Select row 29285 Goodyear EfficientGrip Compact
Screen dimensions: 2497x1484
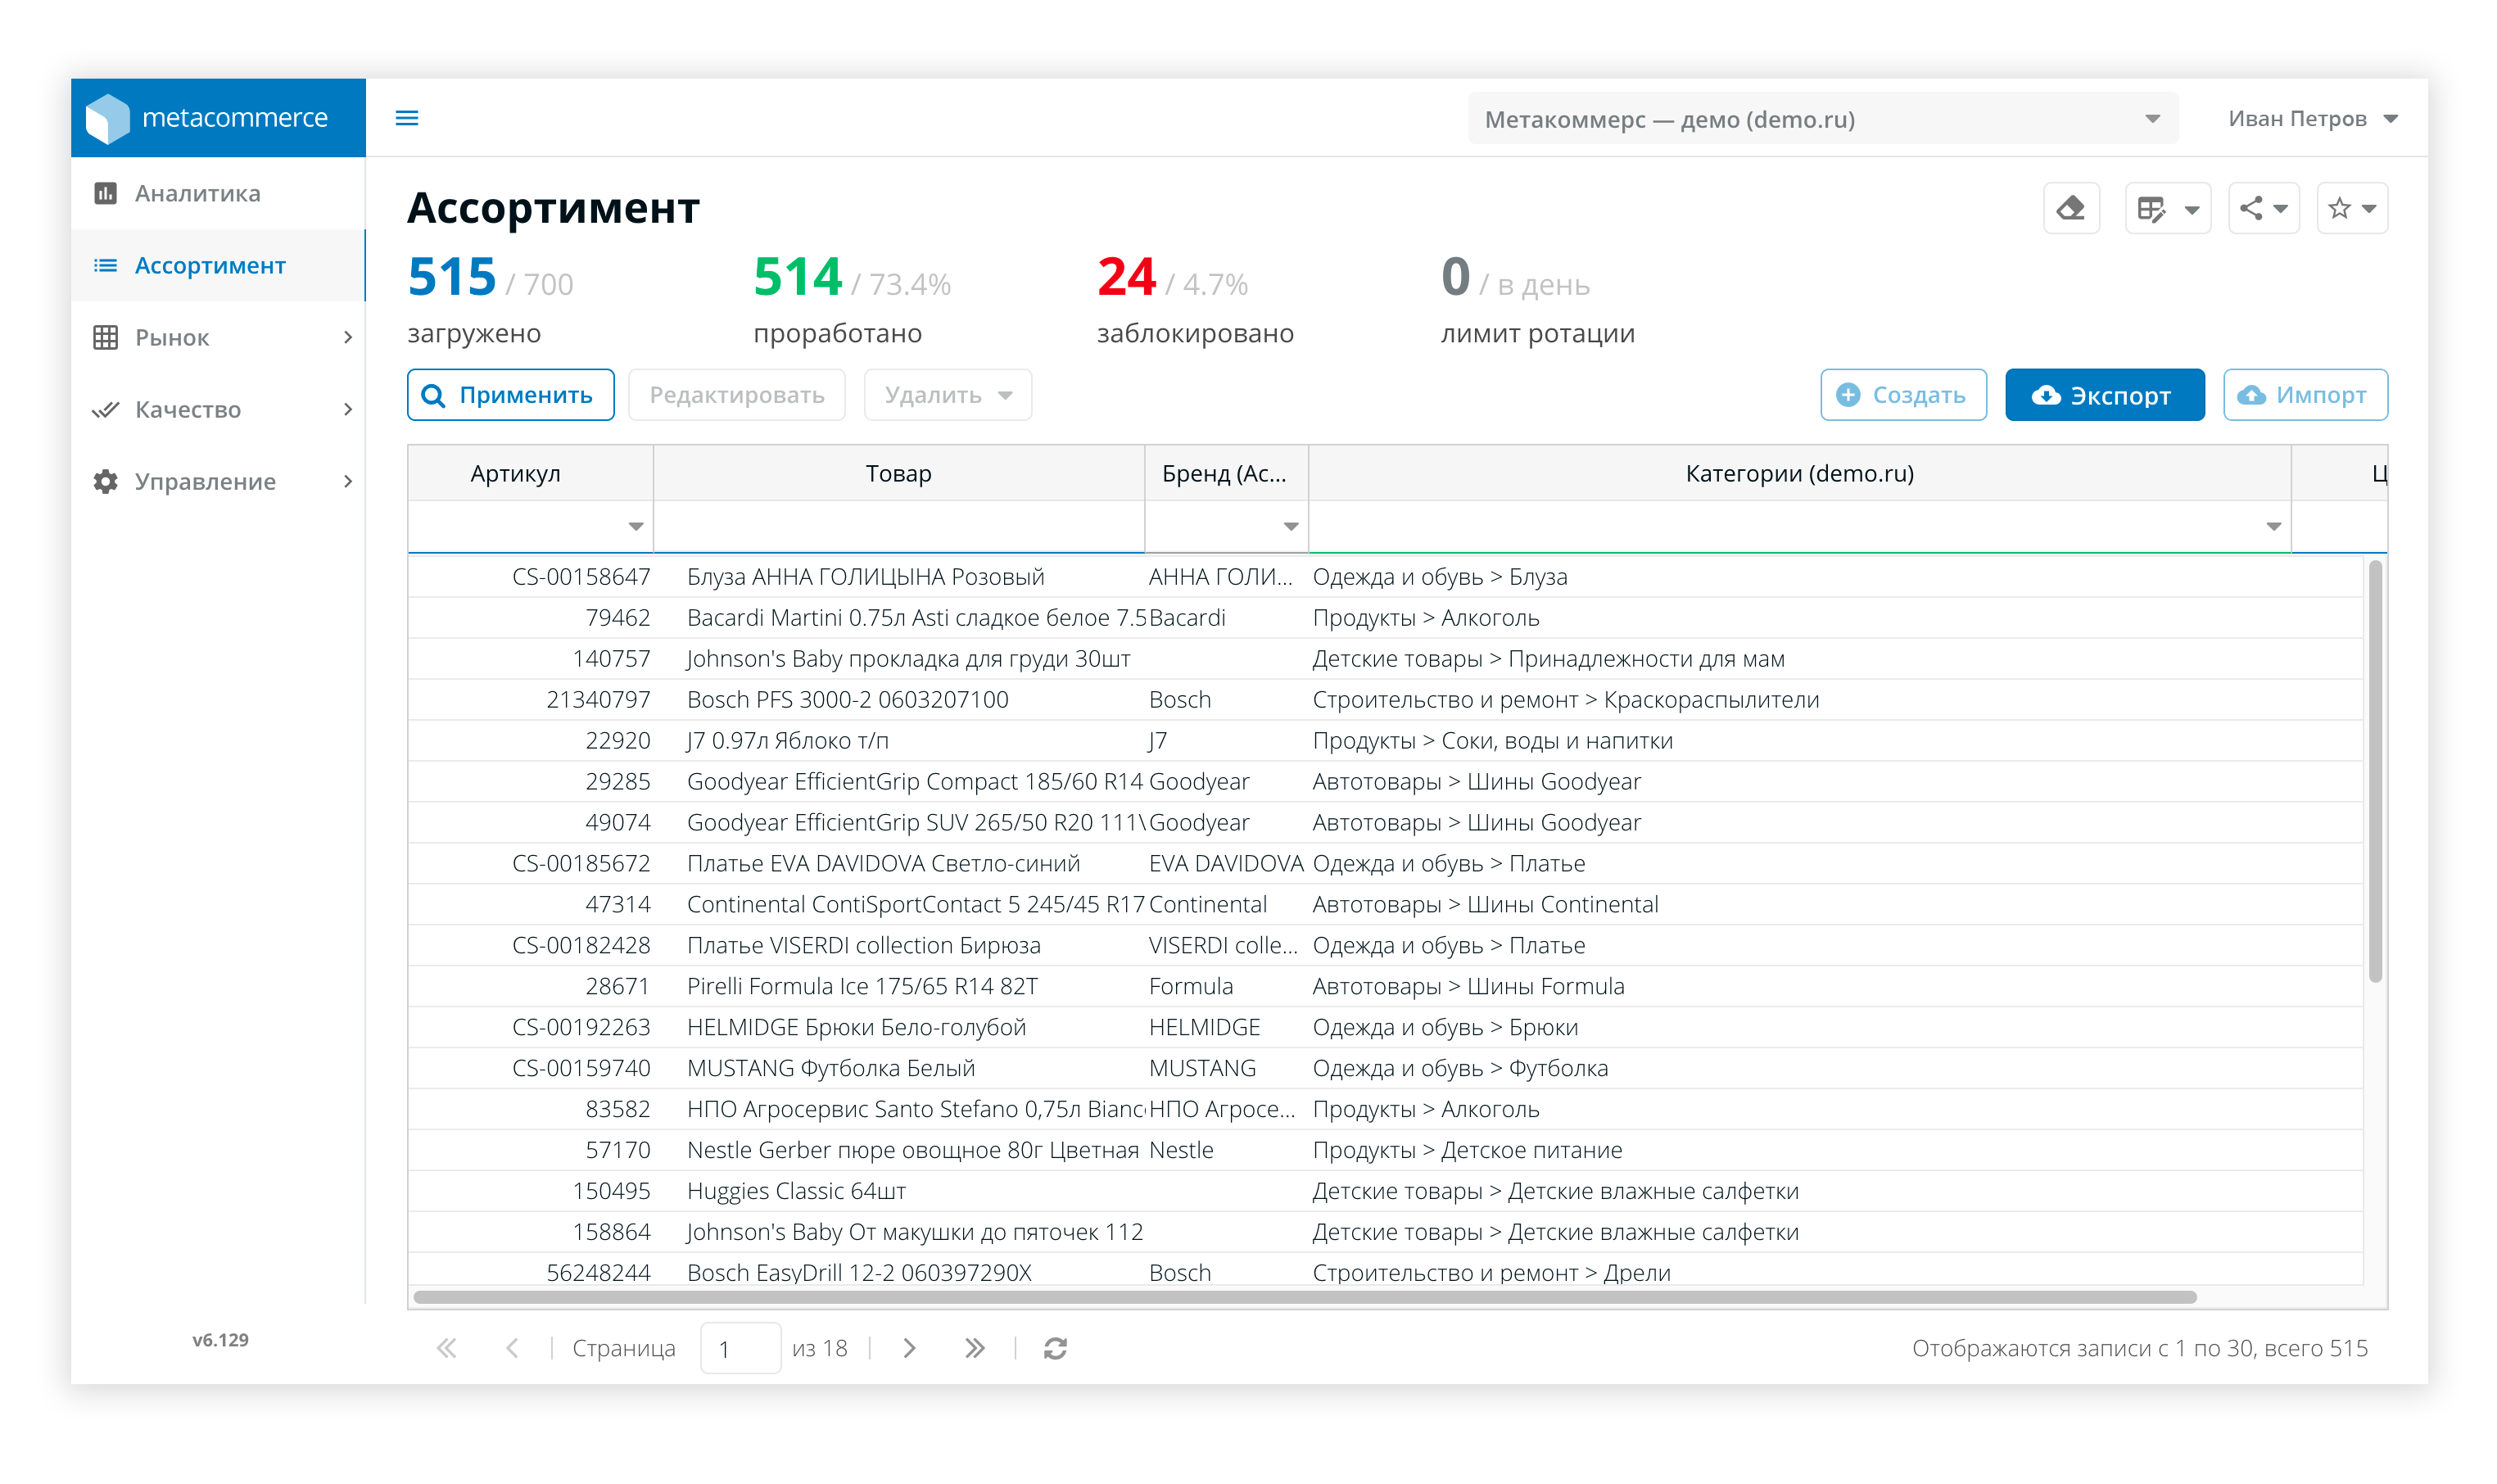click(x=1385, y=782)
